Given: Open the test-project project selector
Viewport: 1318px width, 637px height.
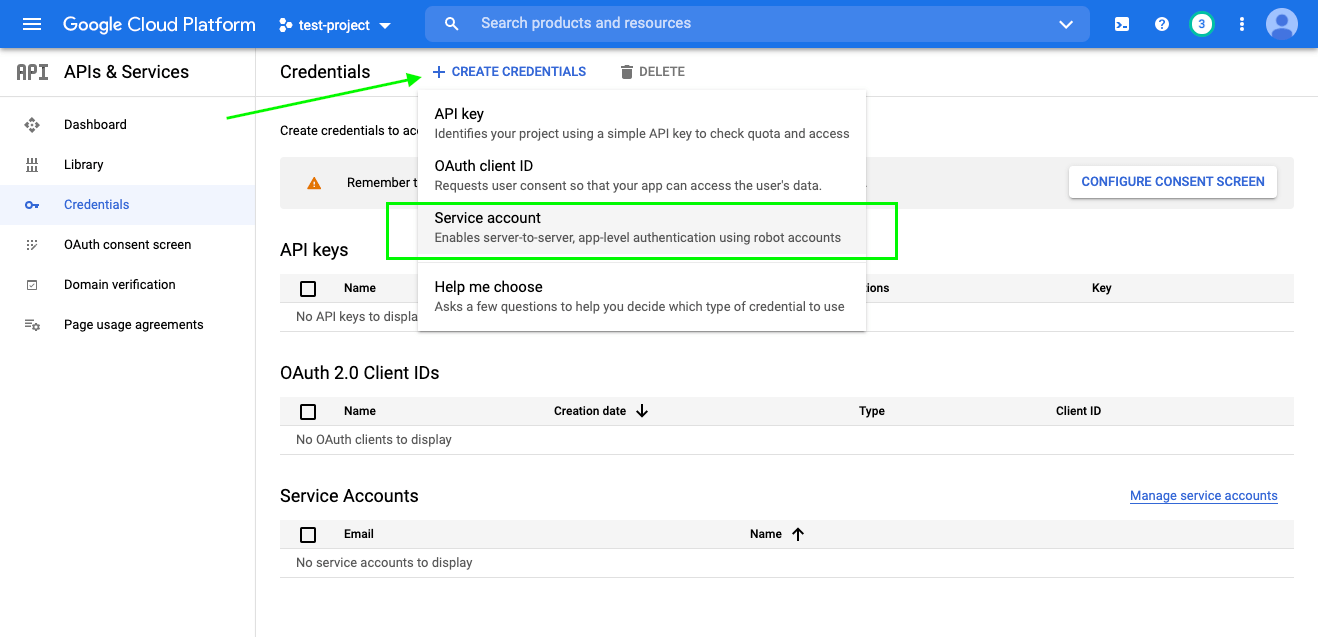Looking at the screenshot, I should tap(333, 24).
